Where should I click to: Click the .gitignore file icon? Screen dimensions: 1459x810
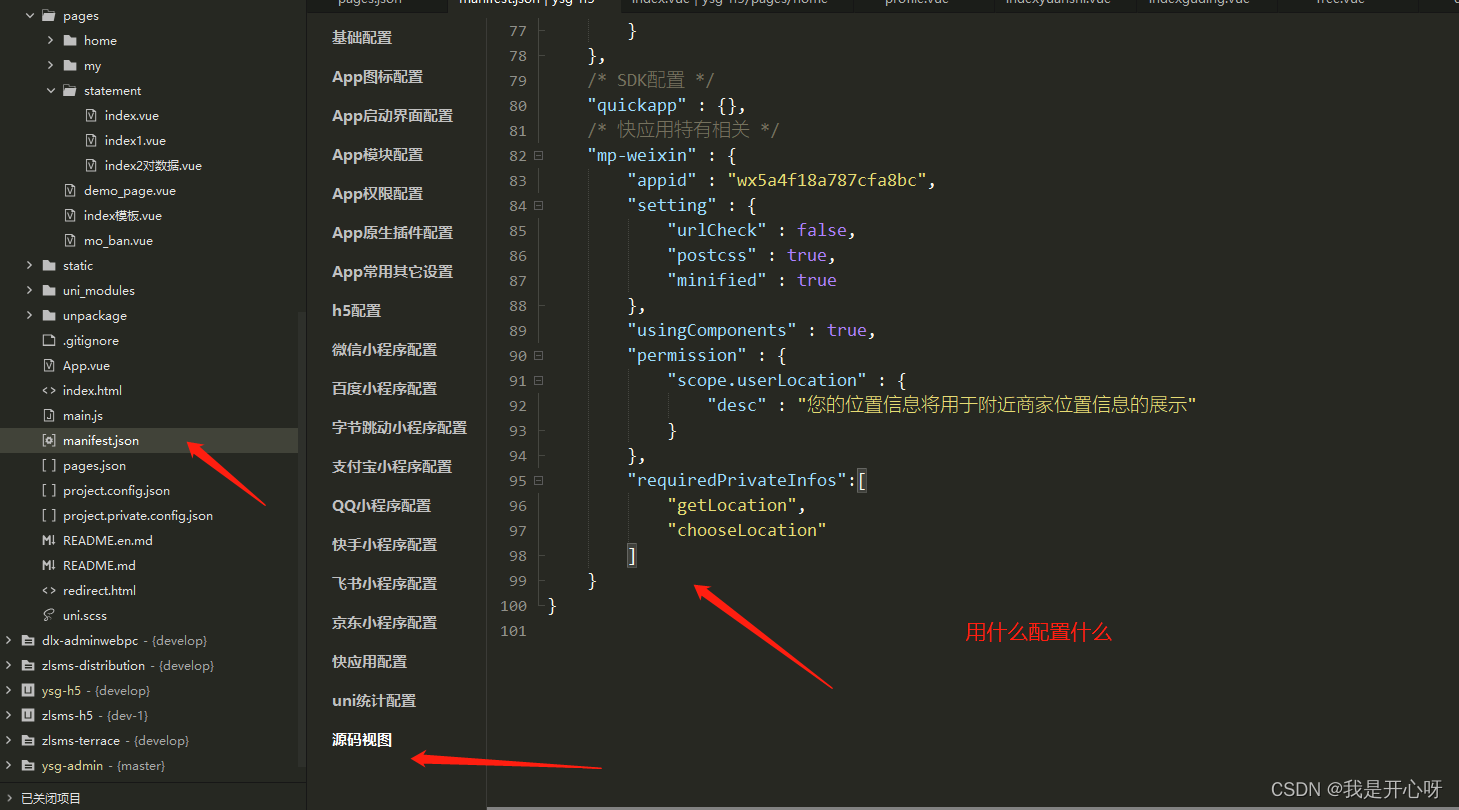pyautogui.click(x=49, y=341)
